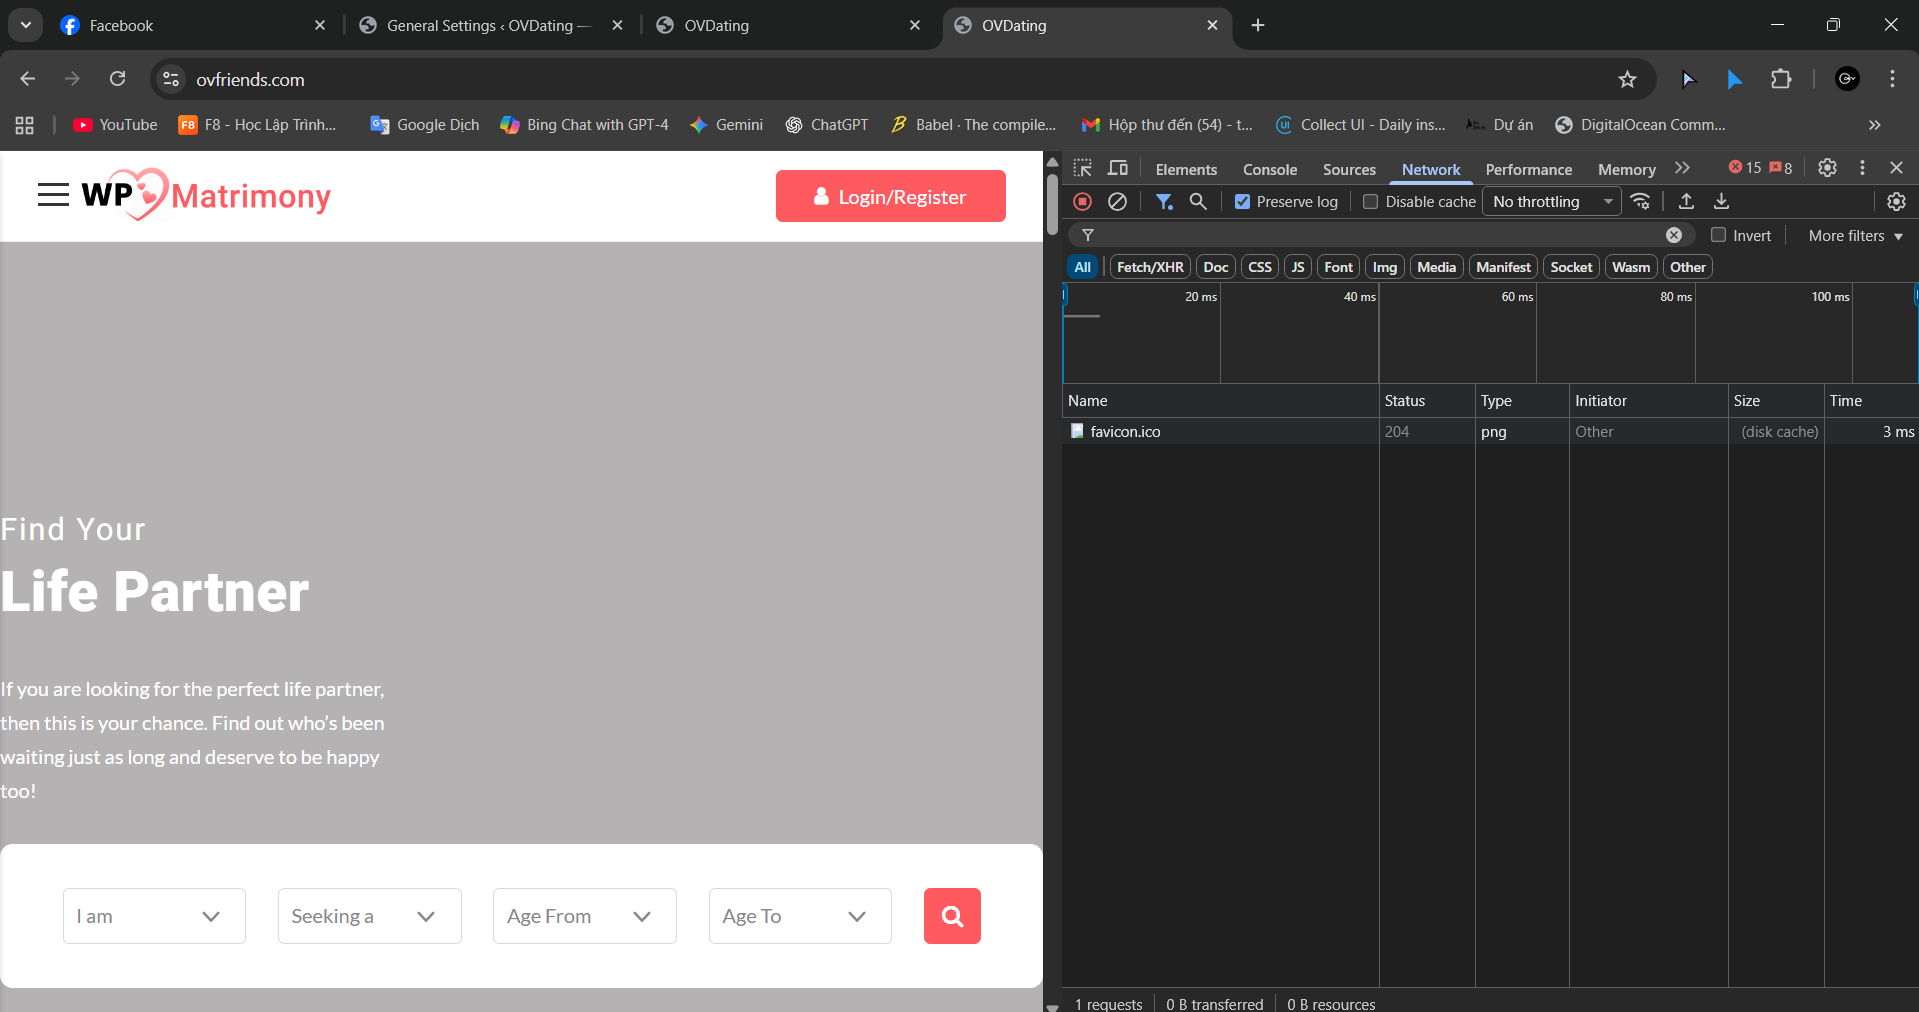This screenshot has height=1012, width=1919.
Task: Expand the 'I am' dropdown
Action: coord(154,916)
